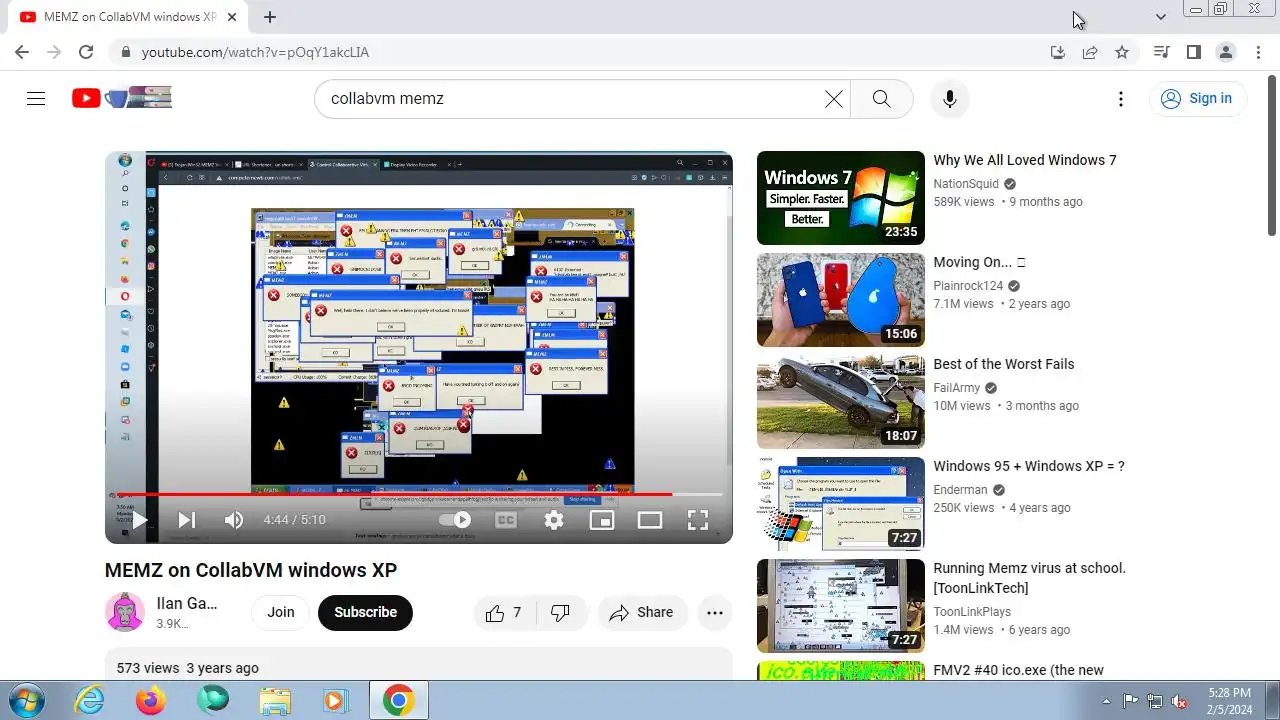Skip to next video
The image size is (1280, 720).
click(x=186, y=520)
